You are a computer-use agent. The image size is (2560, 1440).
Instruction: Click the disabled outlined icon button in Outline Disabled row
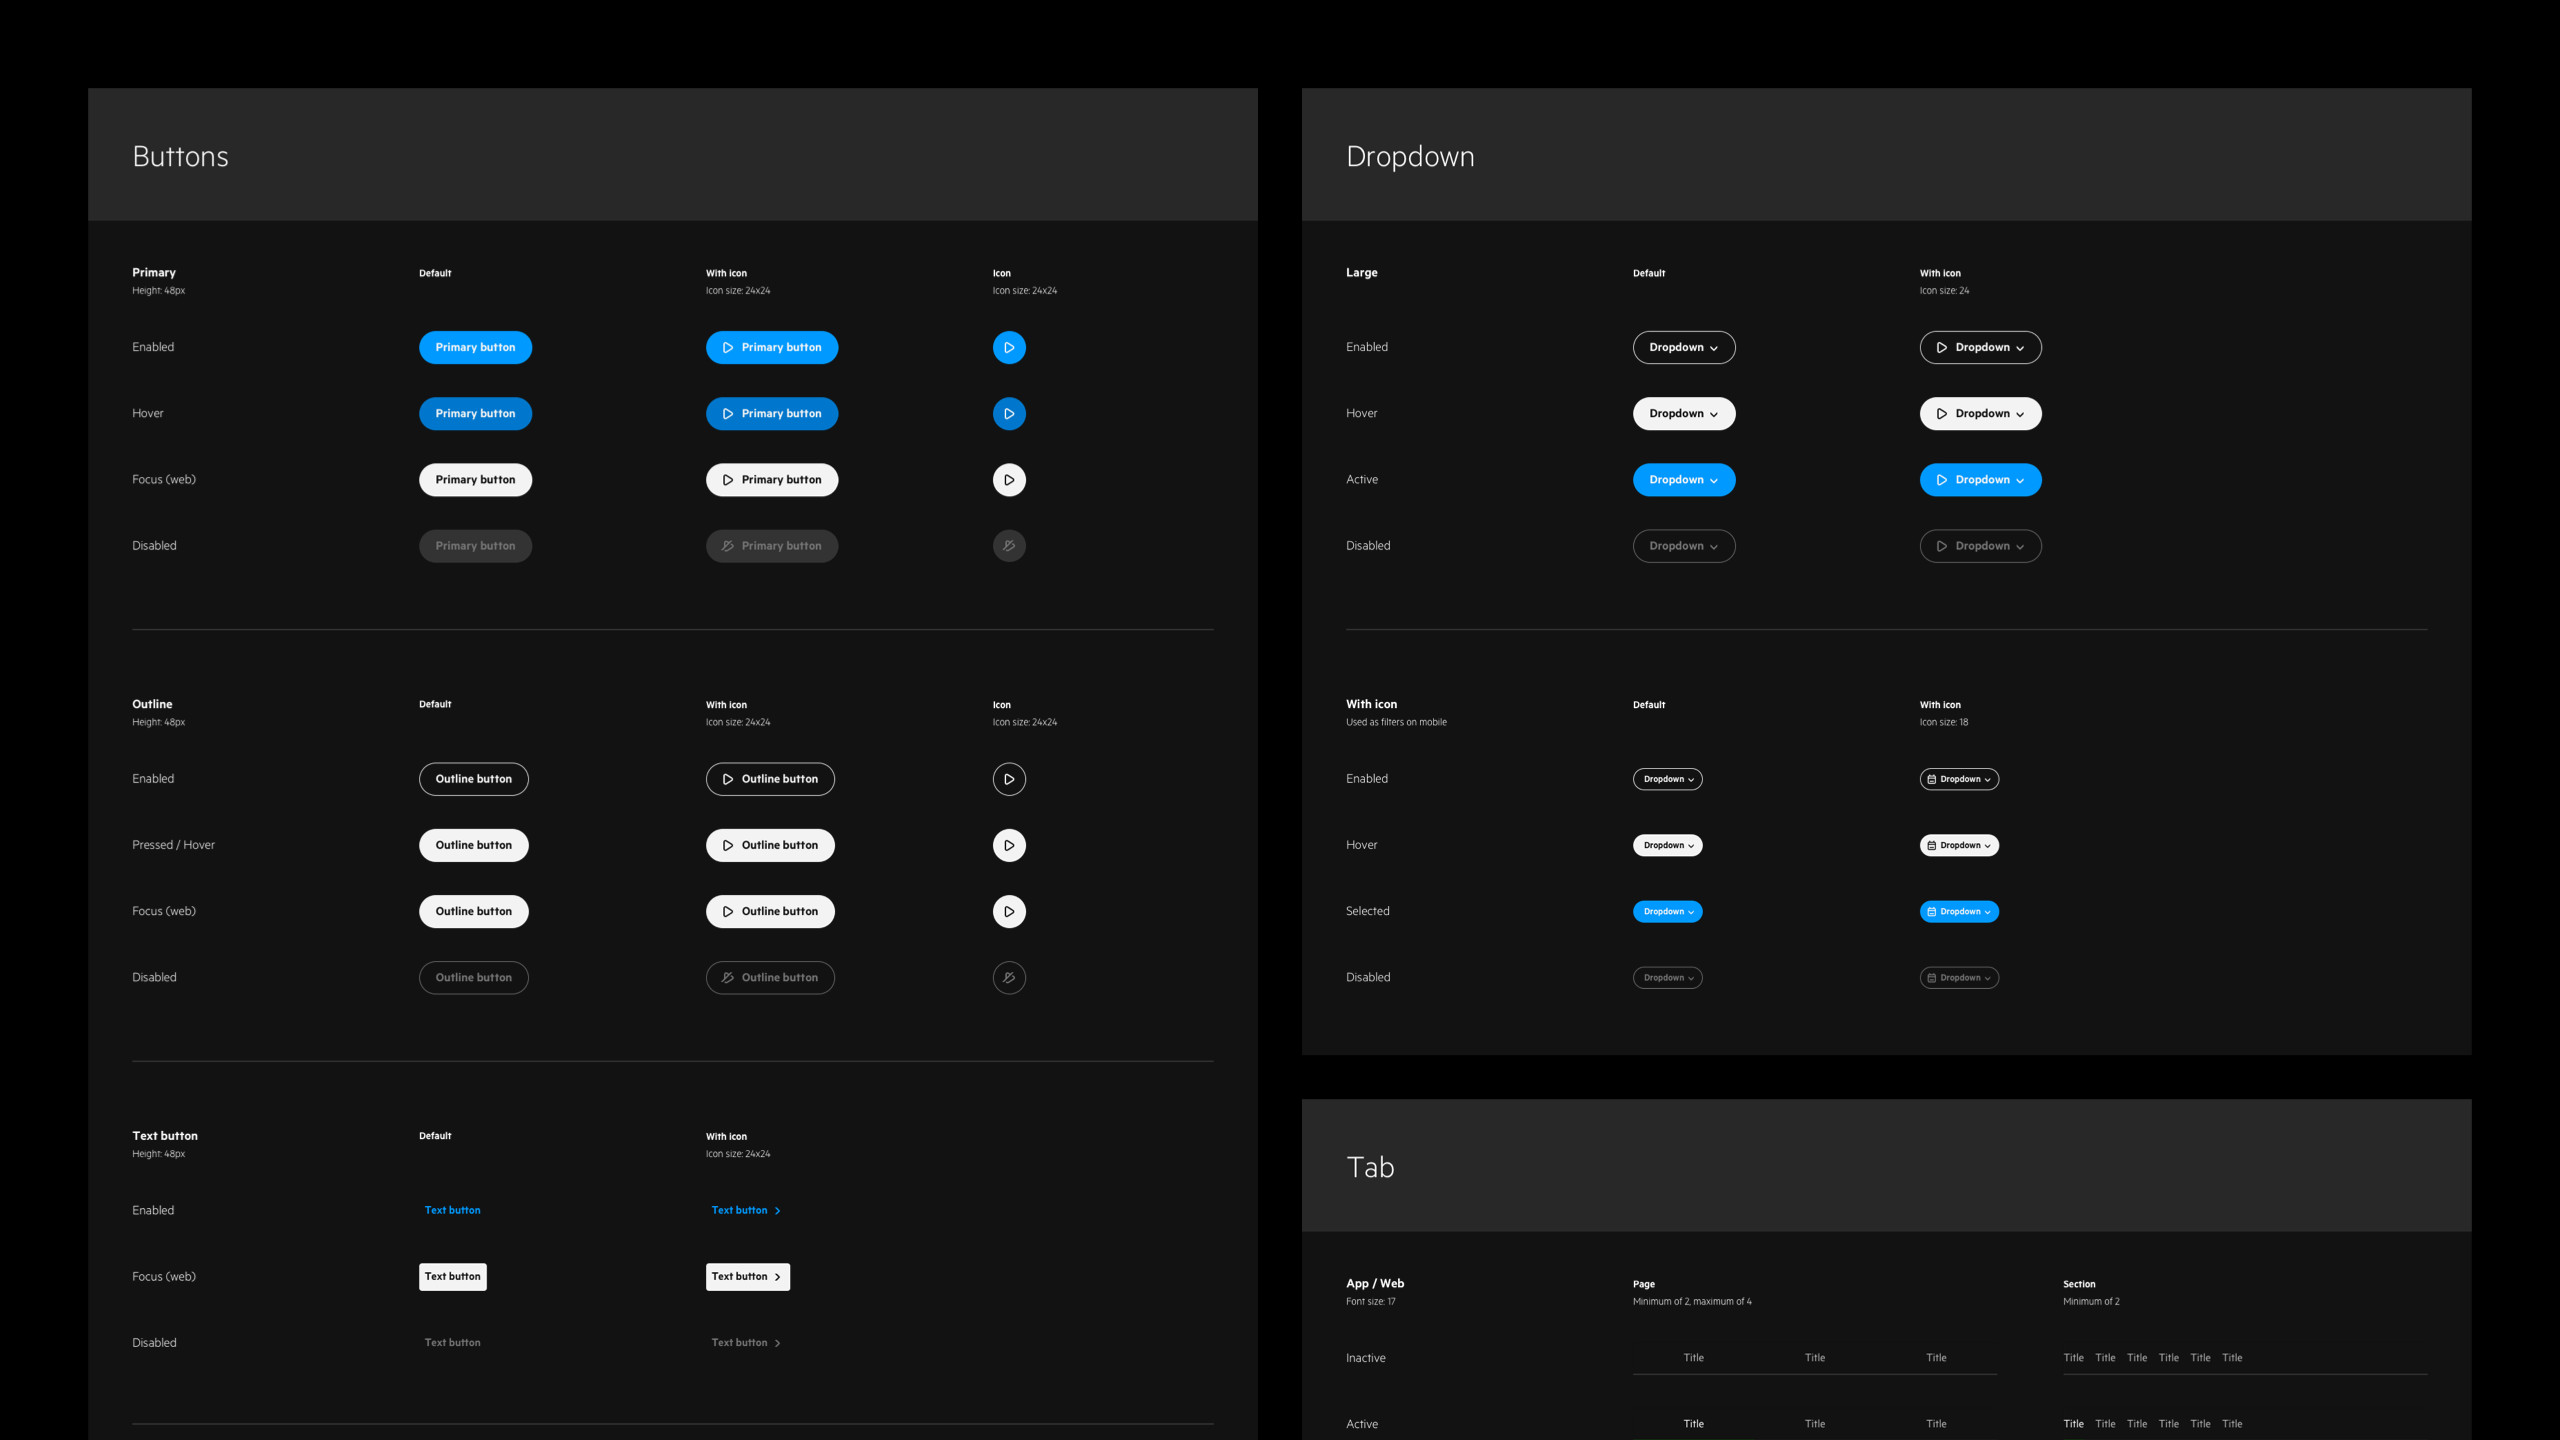click(x=1009, y=977)
